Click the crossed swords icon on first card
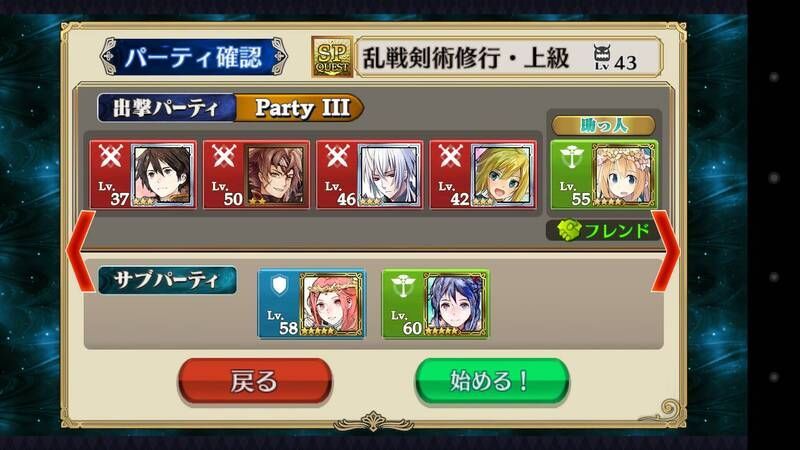 [110, 156]
